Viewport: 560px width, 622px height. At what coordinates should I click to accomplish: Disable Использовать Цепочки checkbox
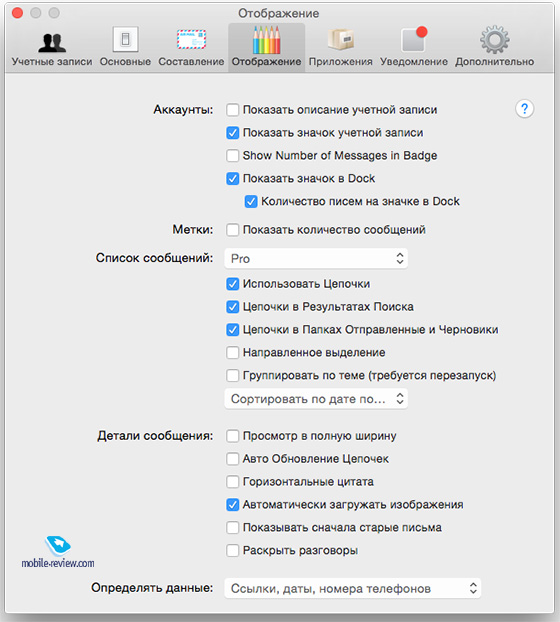point(232,284)
